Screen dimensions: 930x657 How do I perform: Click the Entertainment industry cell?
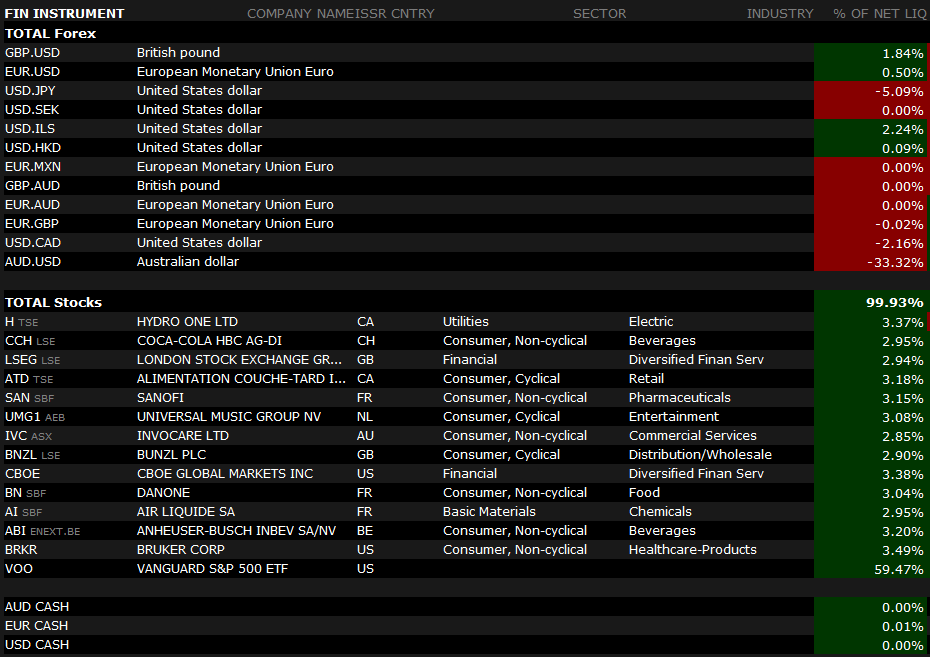pyautogui.click(x=674, y=417)
